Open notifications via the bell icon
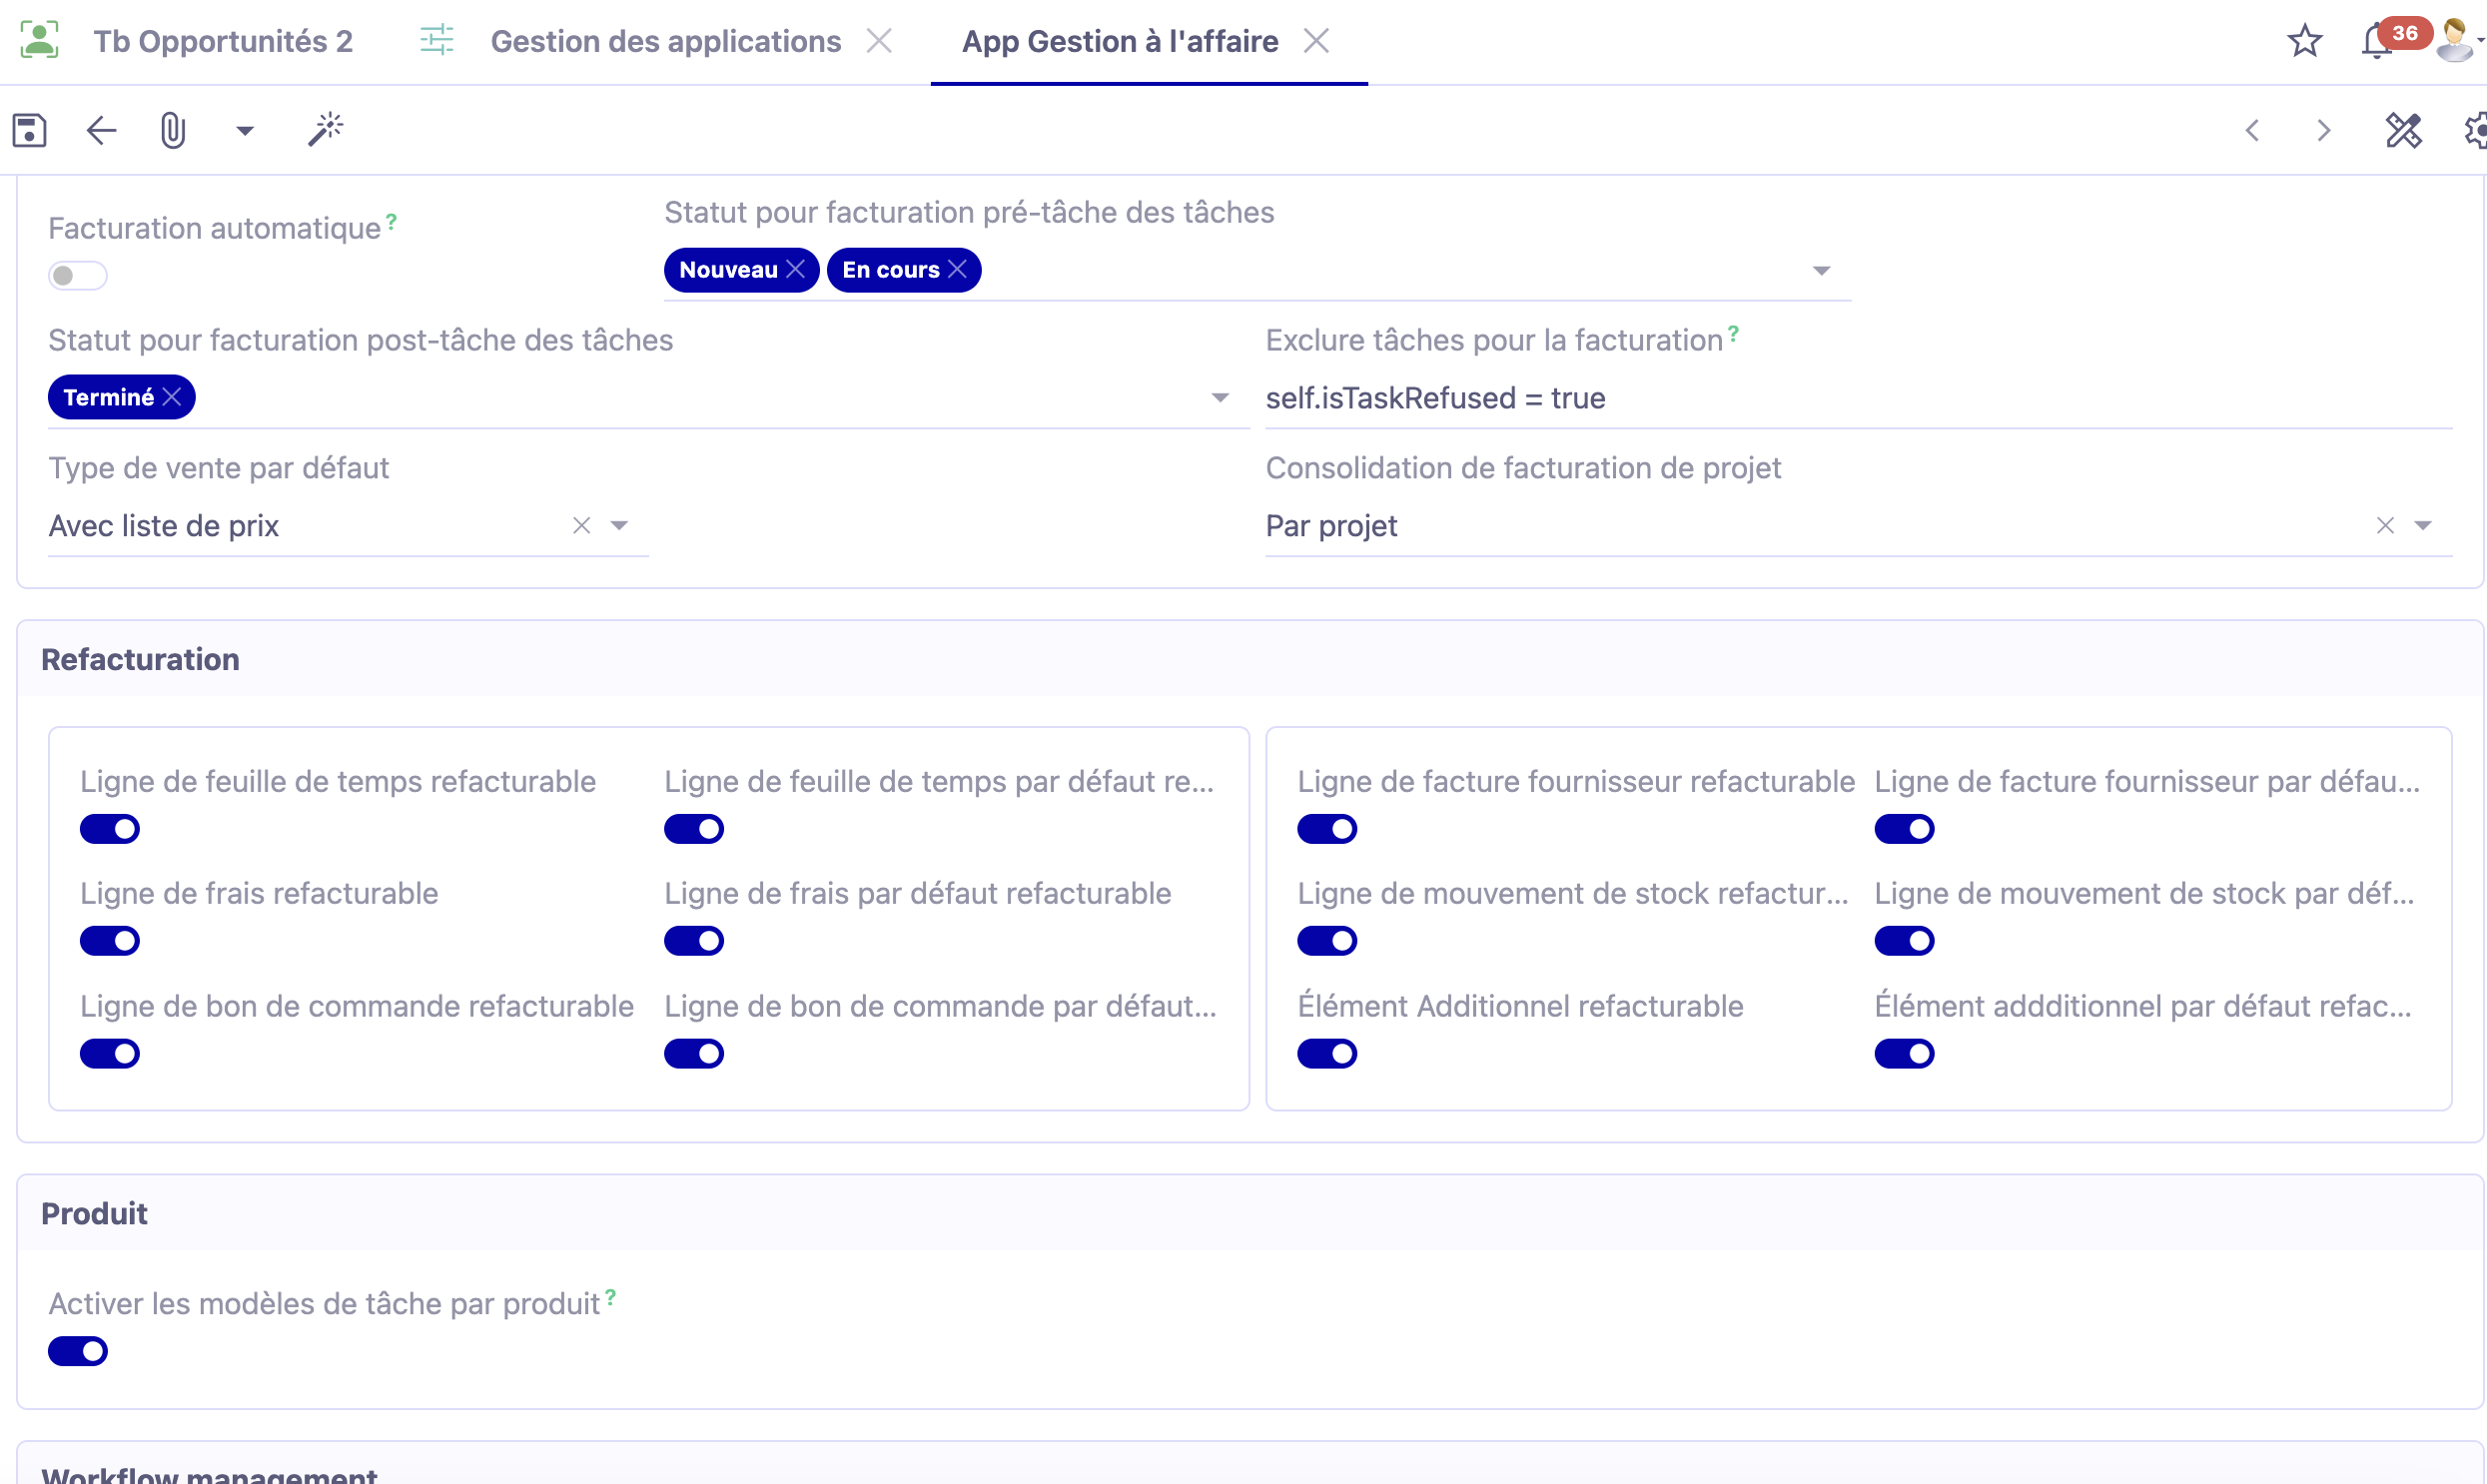Screen dimensions: 2487x1484 pyautogui.click(x=2376, y=40)
